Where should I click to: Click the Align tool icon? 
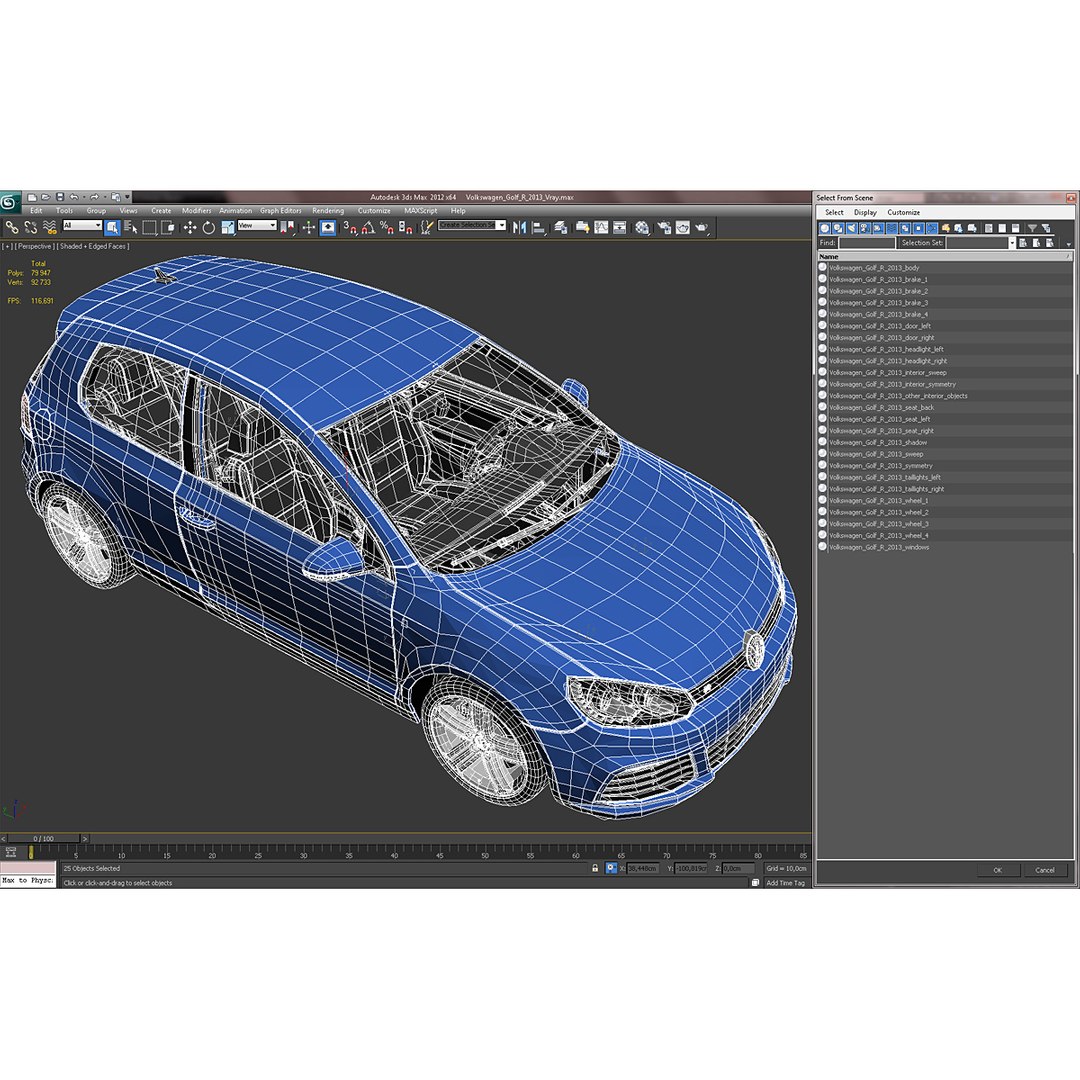tap(539, 227)
